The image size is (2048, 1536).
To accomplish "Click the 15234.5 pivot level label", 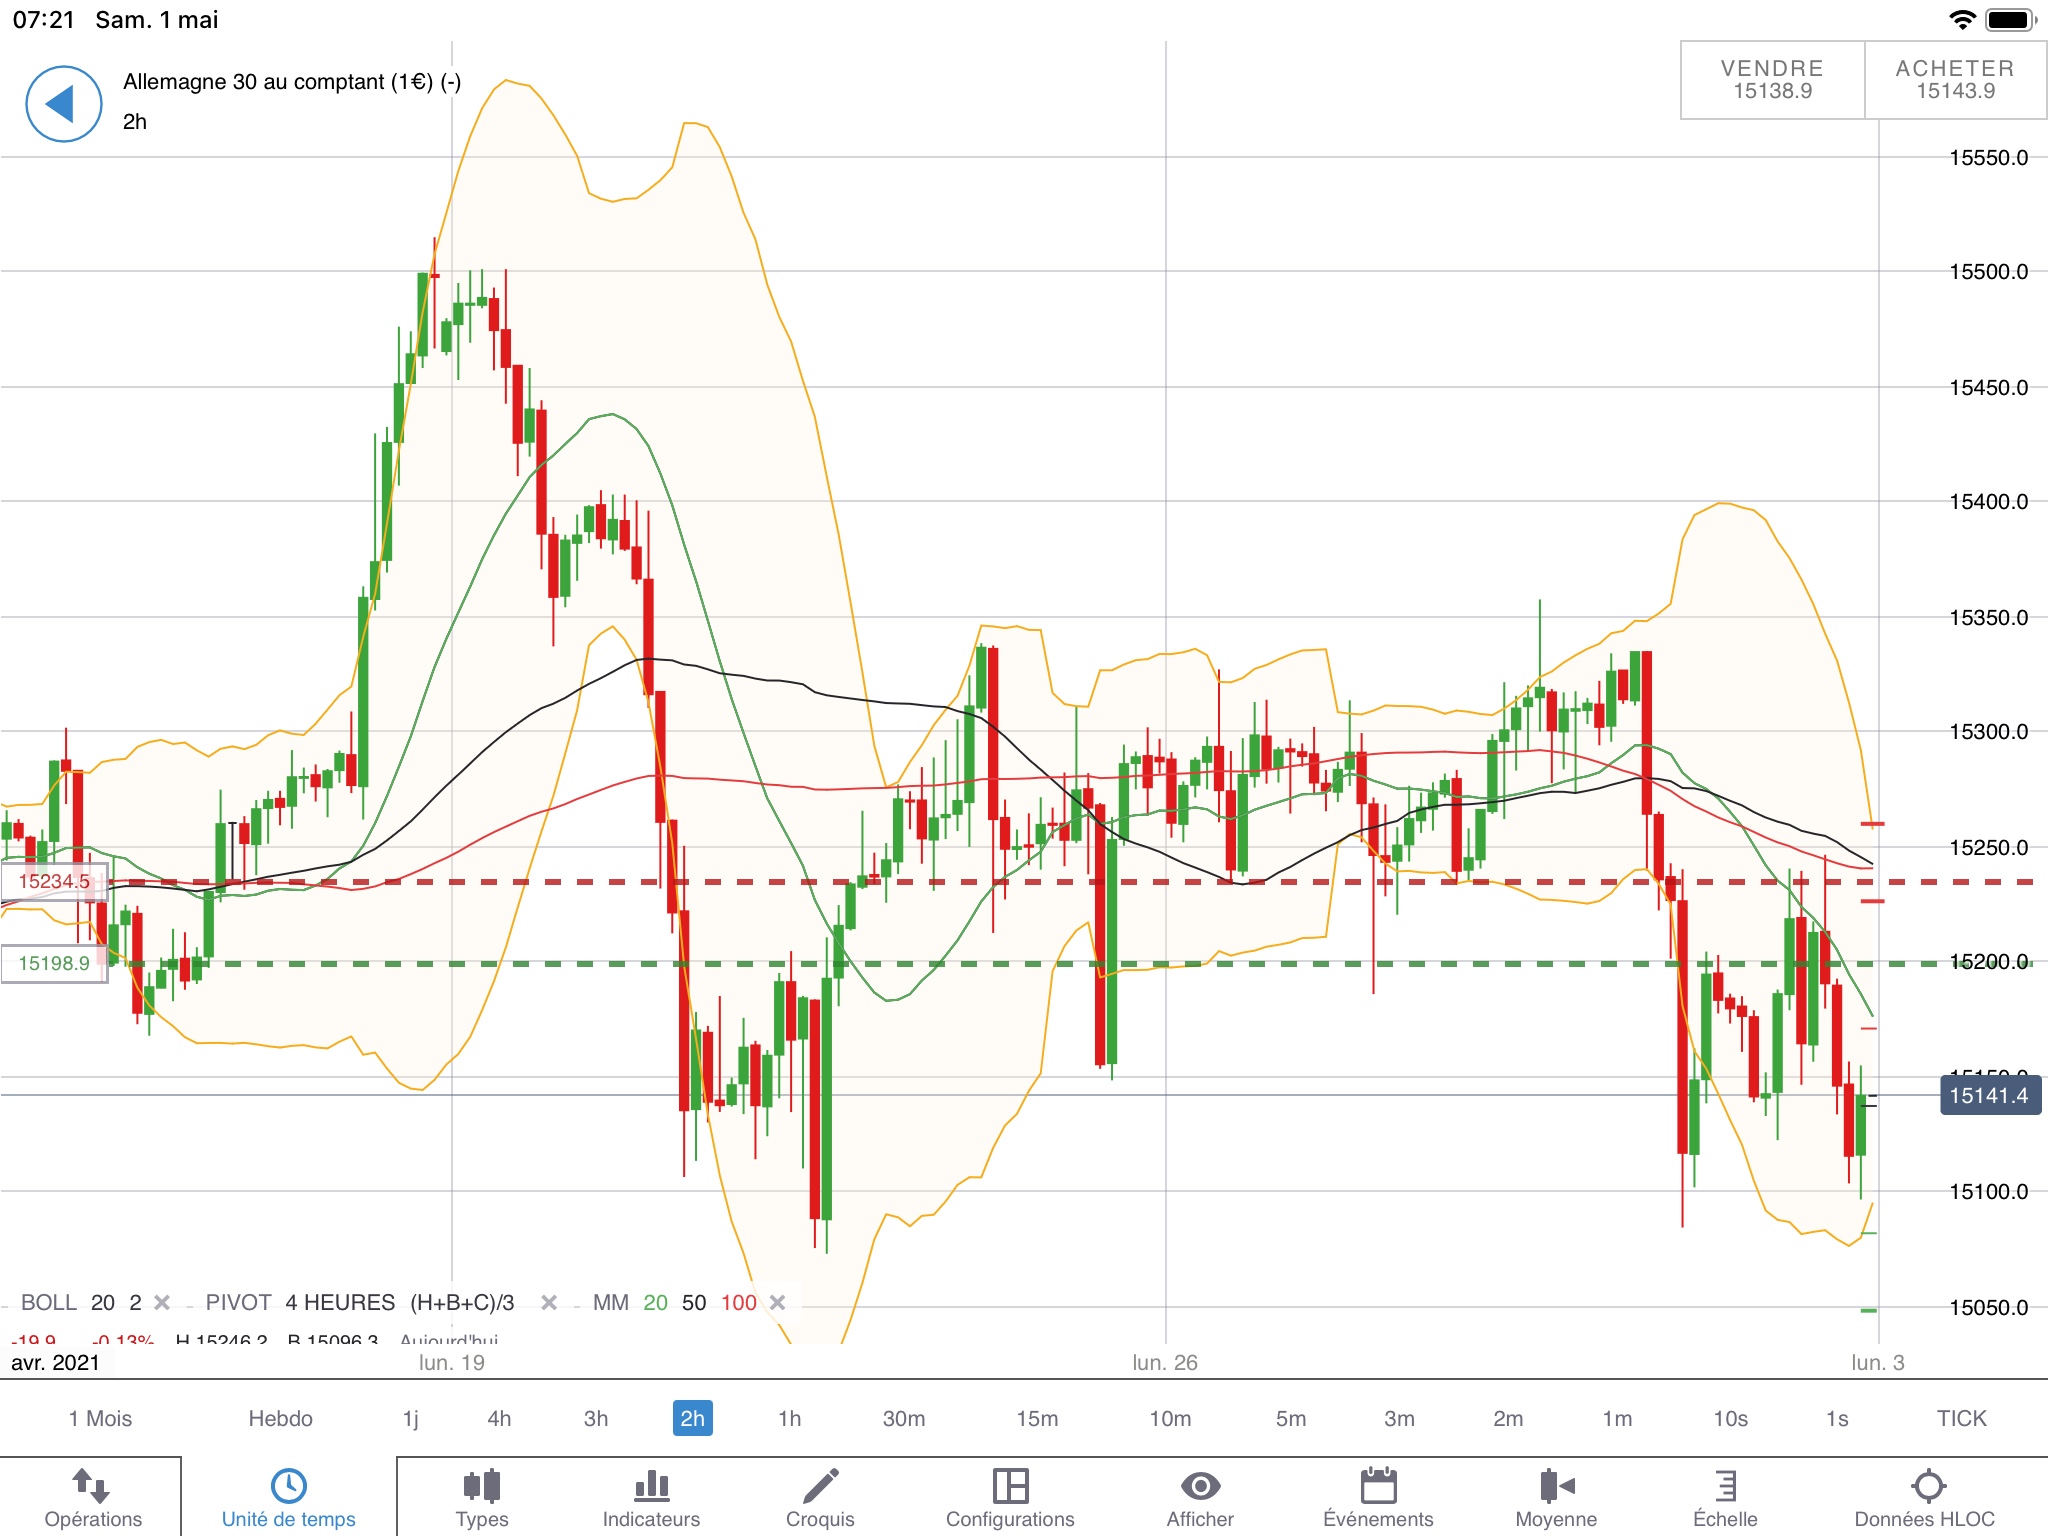I will [x=54, y=881].
